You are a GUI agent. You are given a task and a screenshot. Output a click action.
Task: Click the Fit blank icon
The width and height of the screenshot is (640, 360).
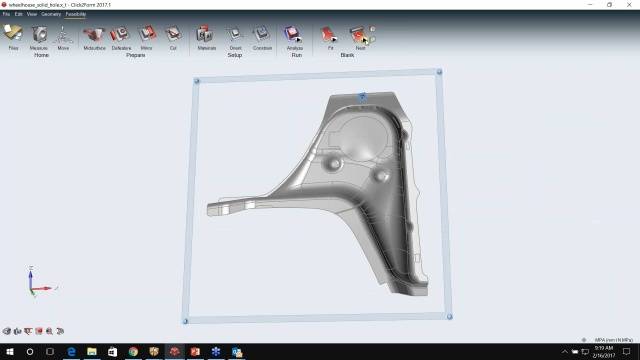point(329,34)
